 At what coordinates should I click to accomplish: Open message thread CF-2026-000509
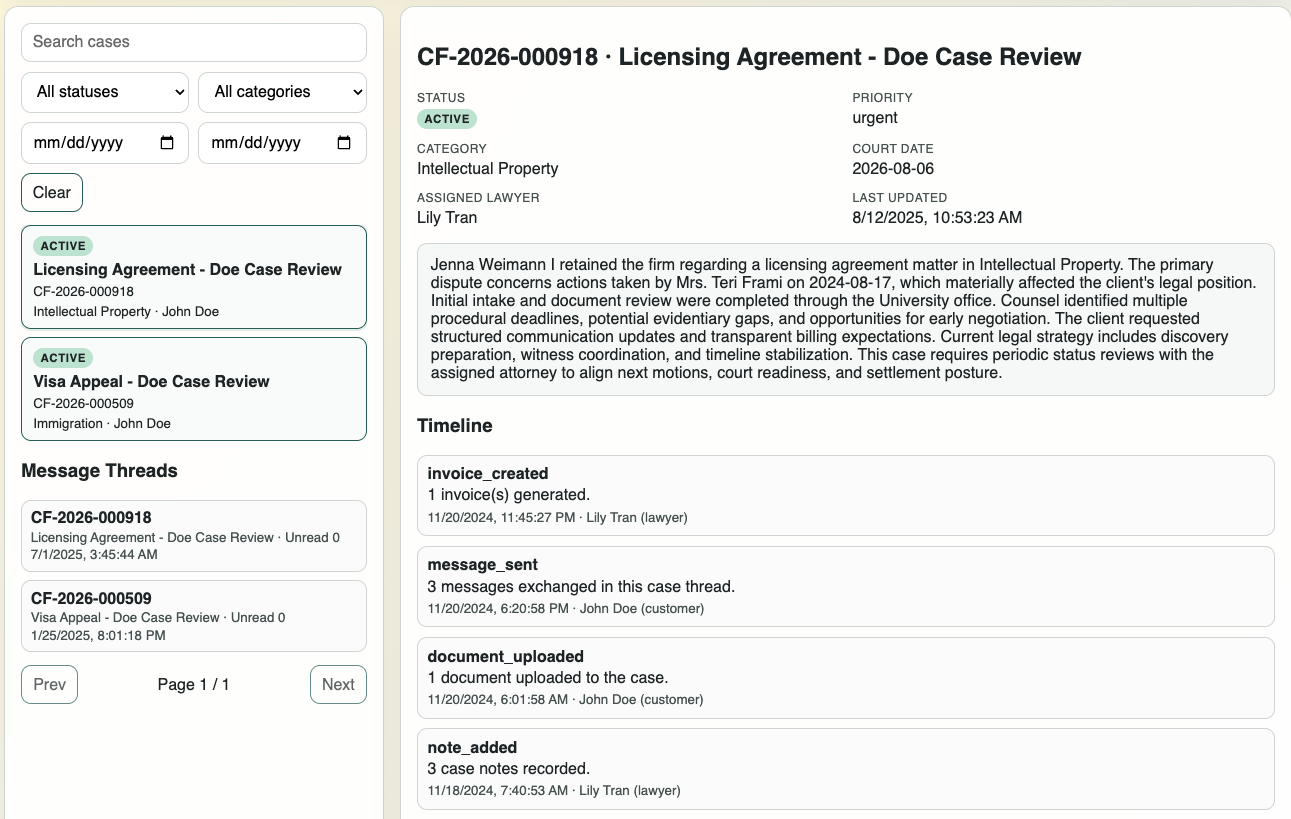pos(194,616)
